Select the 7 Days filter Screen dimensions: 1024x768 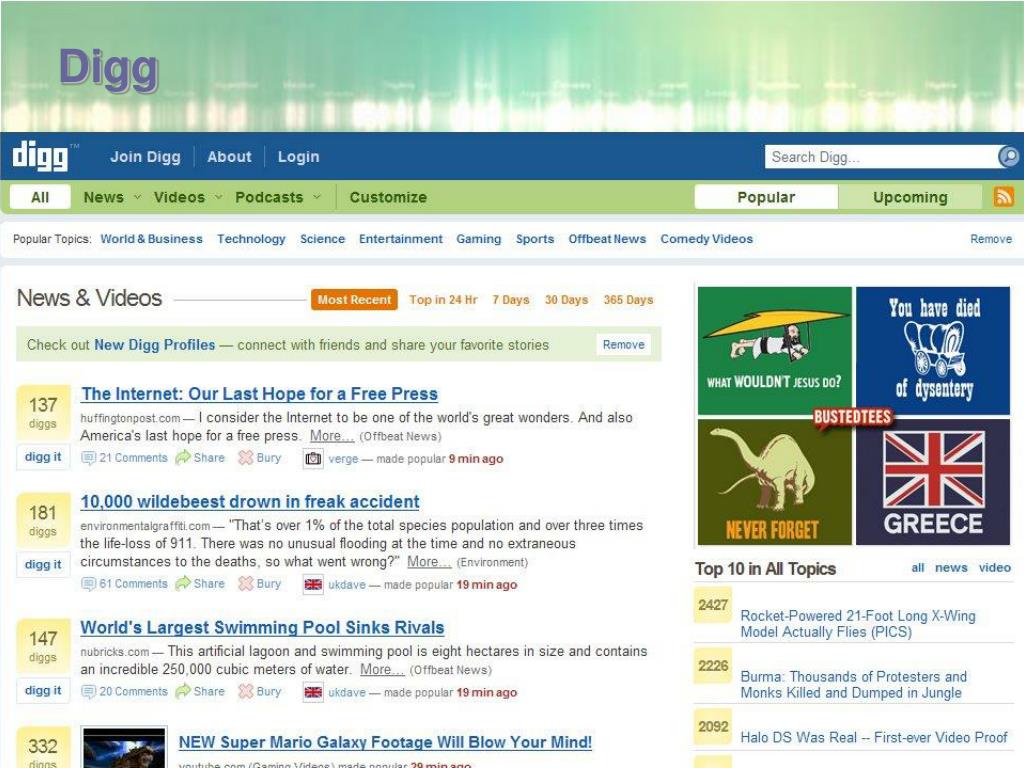pyautogui.click(x=511, y=300)
